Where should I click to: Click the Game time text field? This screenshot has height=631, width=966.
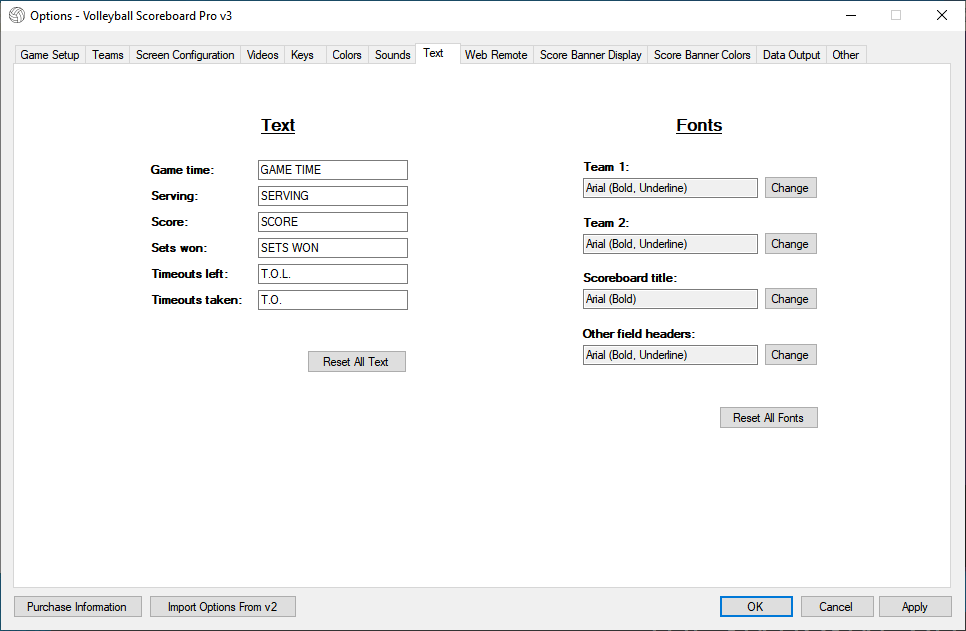click(x=332, y=170)
